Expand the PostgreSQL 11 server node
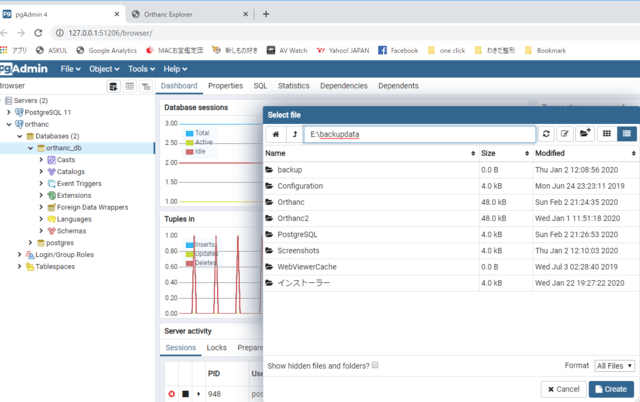640x402 pixels. point(9,112)
